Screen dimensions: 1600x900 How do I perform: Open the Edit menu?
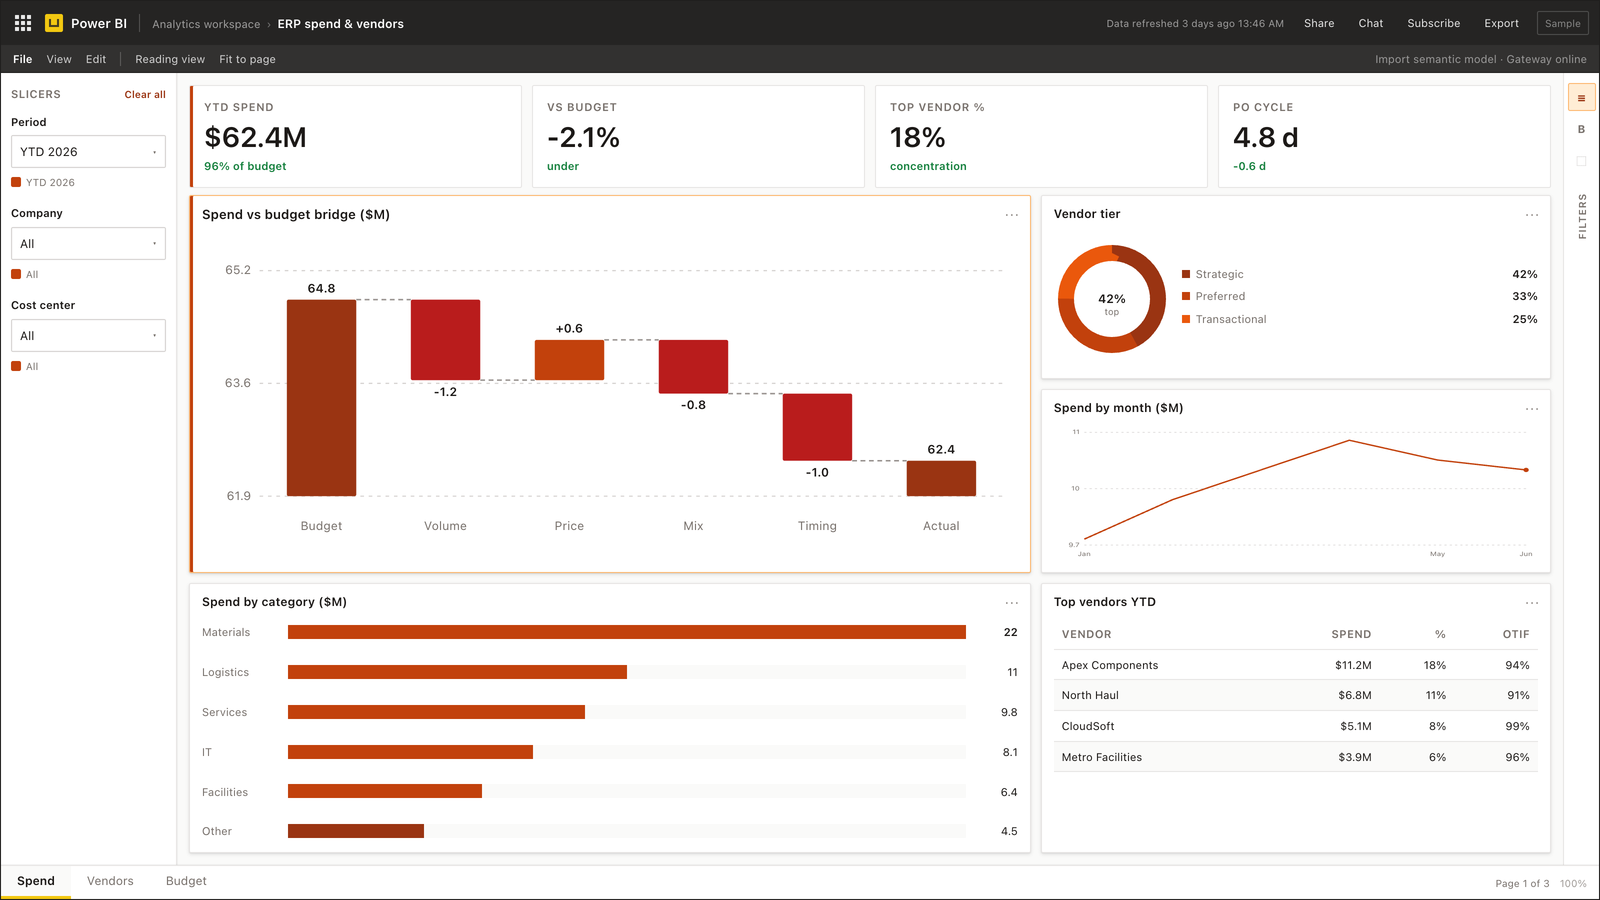click(96, 59)
